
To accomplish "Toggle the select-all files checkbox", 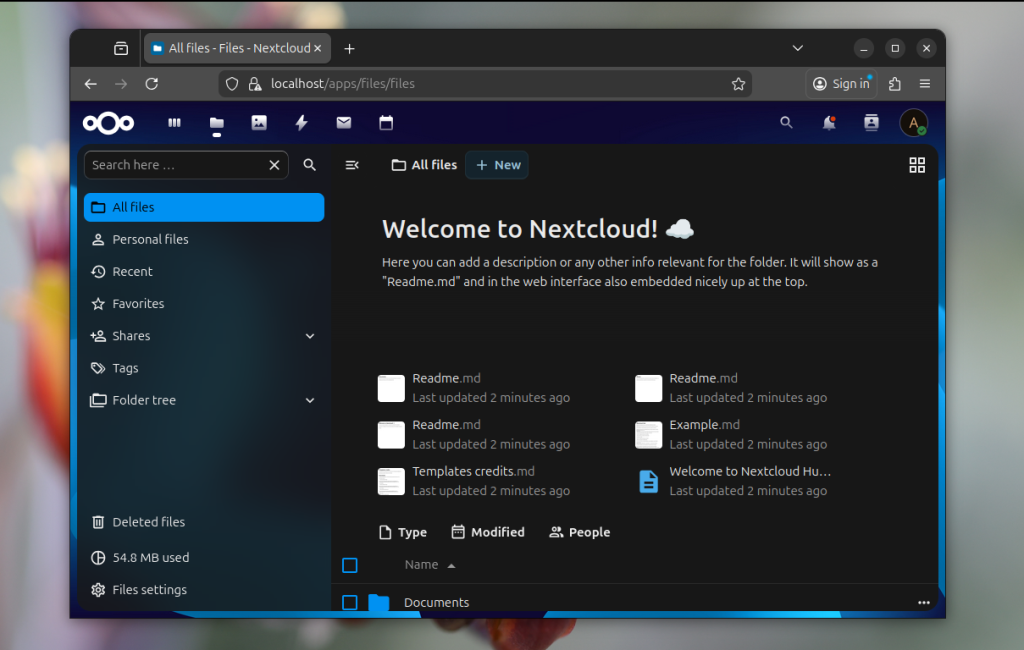I will click(350, 565).
